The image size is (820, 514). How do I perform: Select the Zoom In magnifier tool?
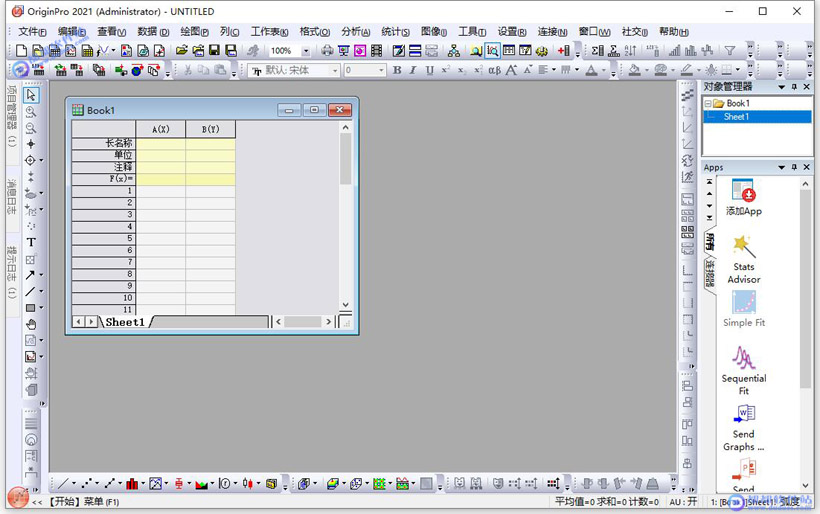31,111
